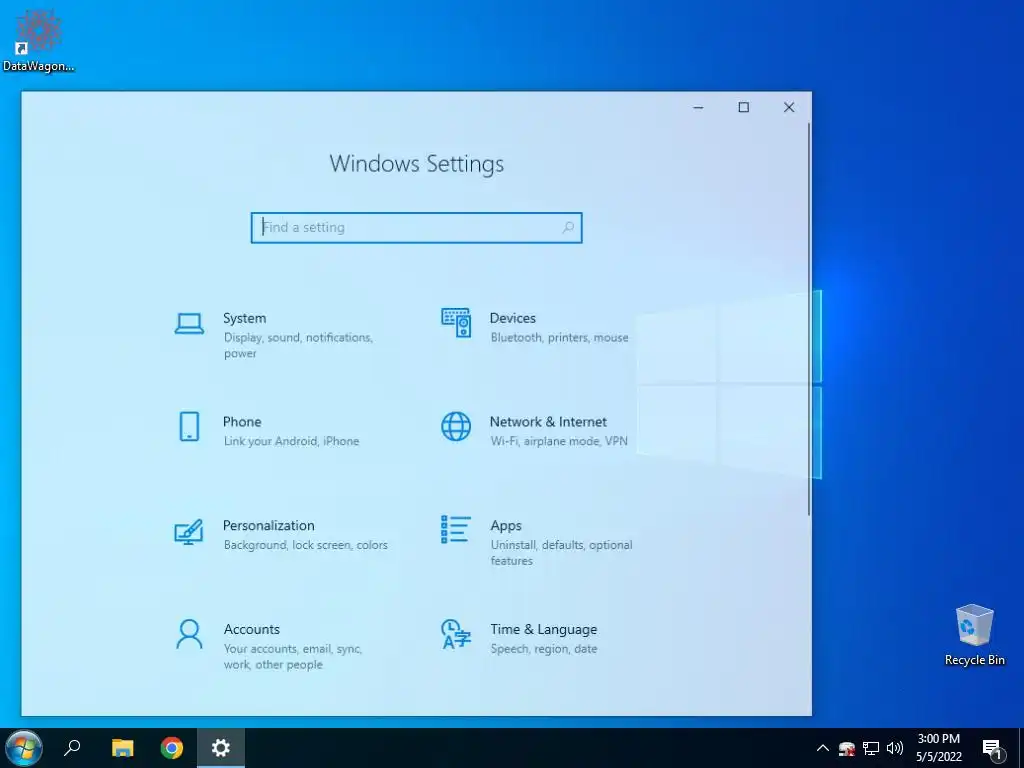Open the Phone settings title link
Viewport: 1024px width, 768px height.
click(x=242, y=422)
